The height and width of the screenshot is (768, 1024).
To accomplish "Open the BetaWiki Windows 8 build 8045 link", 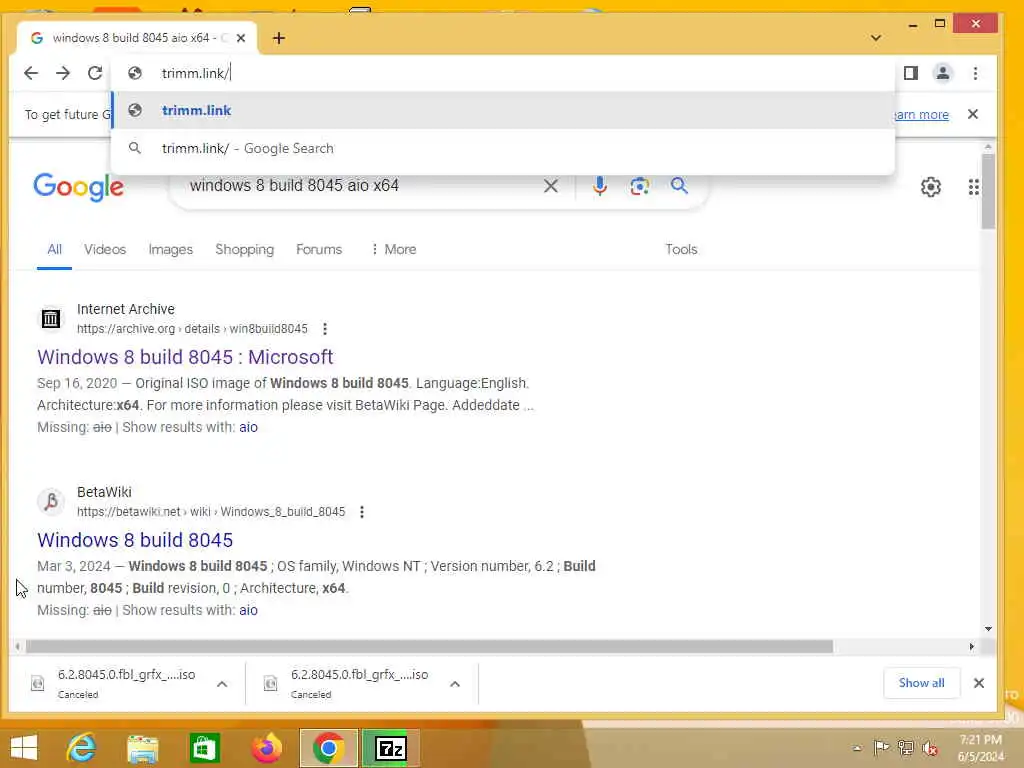I will pyautogui.click(x=135, y=540).
